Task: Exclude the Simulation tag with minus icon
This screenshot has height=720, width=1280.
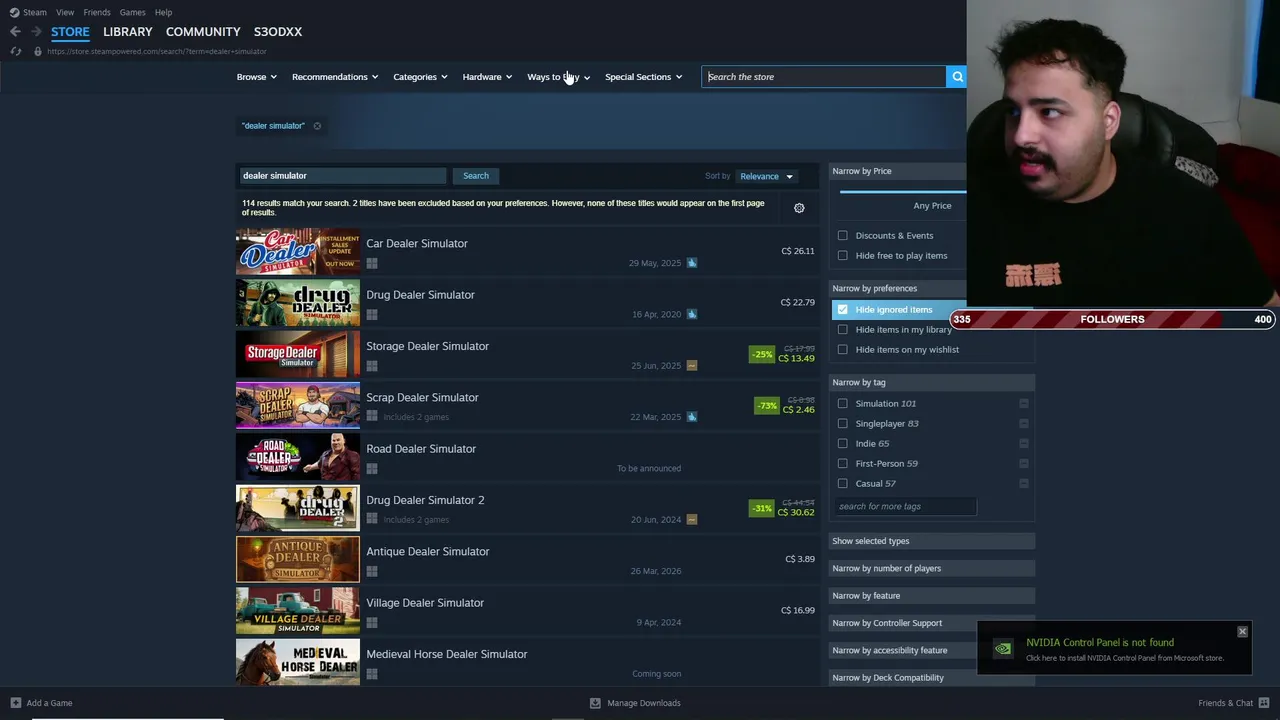Action: (1024, 404)
